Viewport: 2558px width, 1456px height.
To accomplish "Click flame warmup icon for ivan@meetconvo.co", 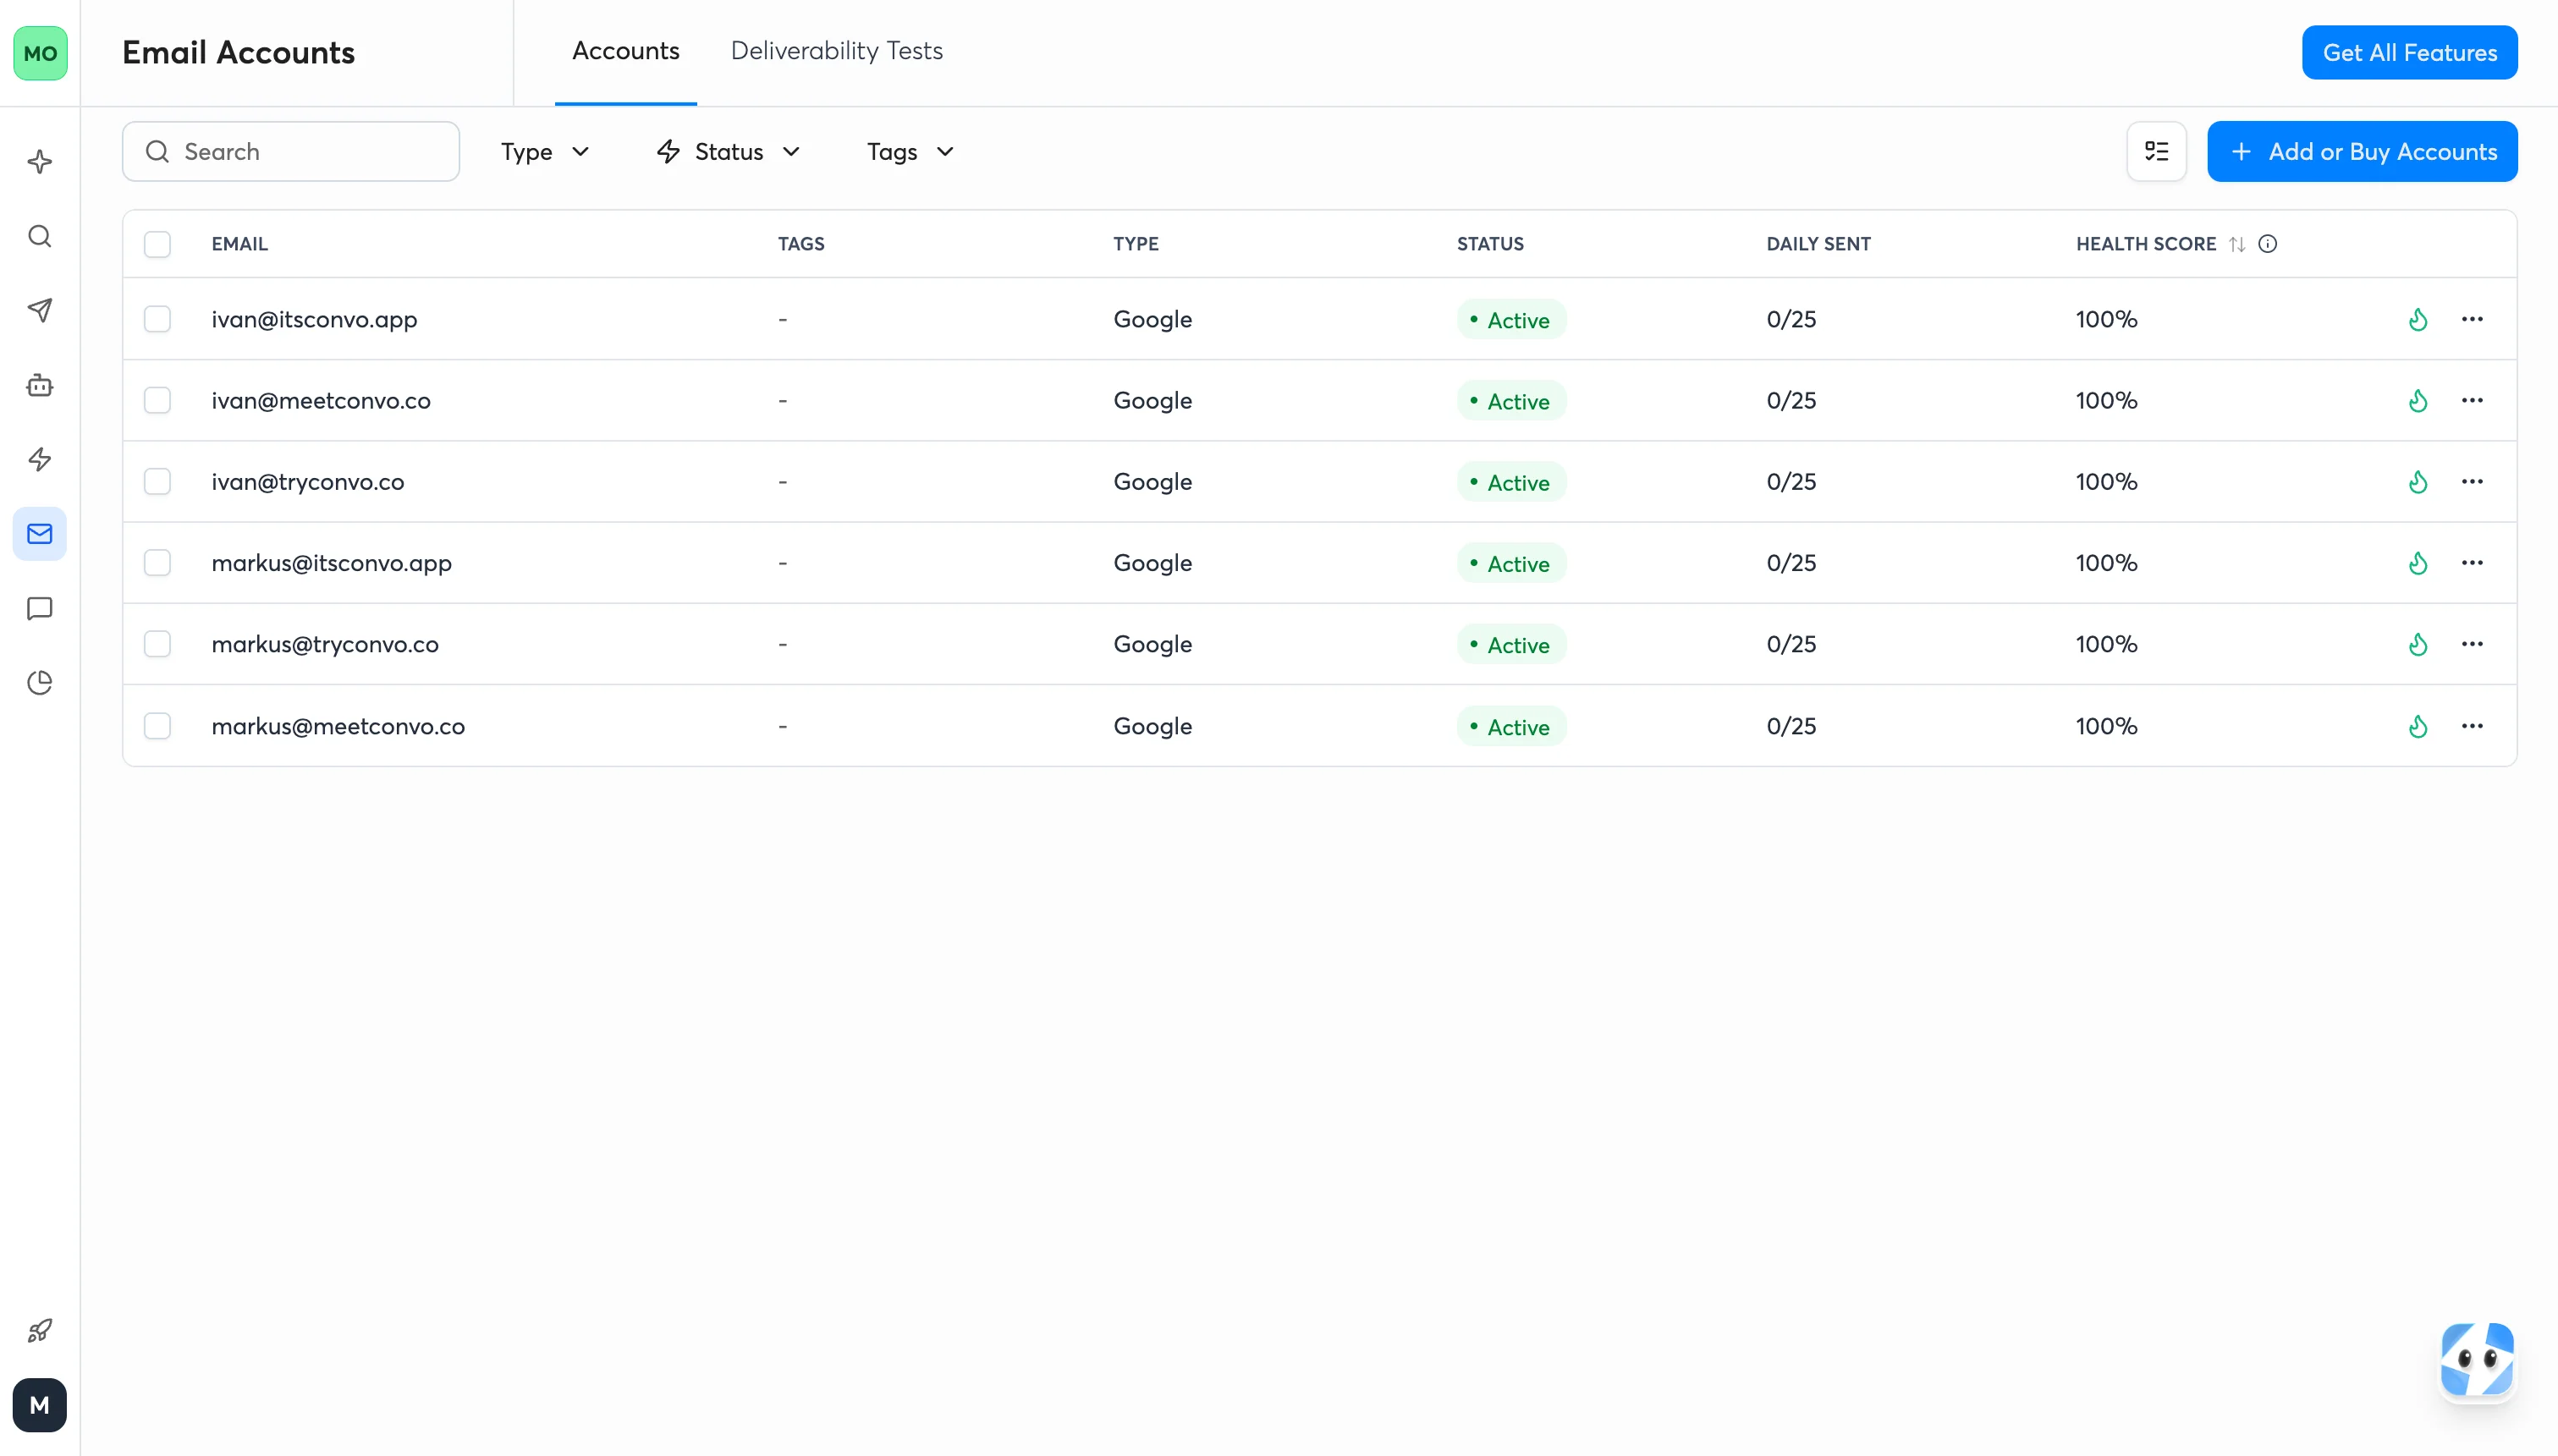I will (2418, 400).
